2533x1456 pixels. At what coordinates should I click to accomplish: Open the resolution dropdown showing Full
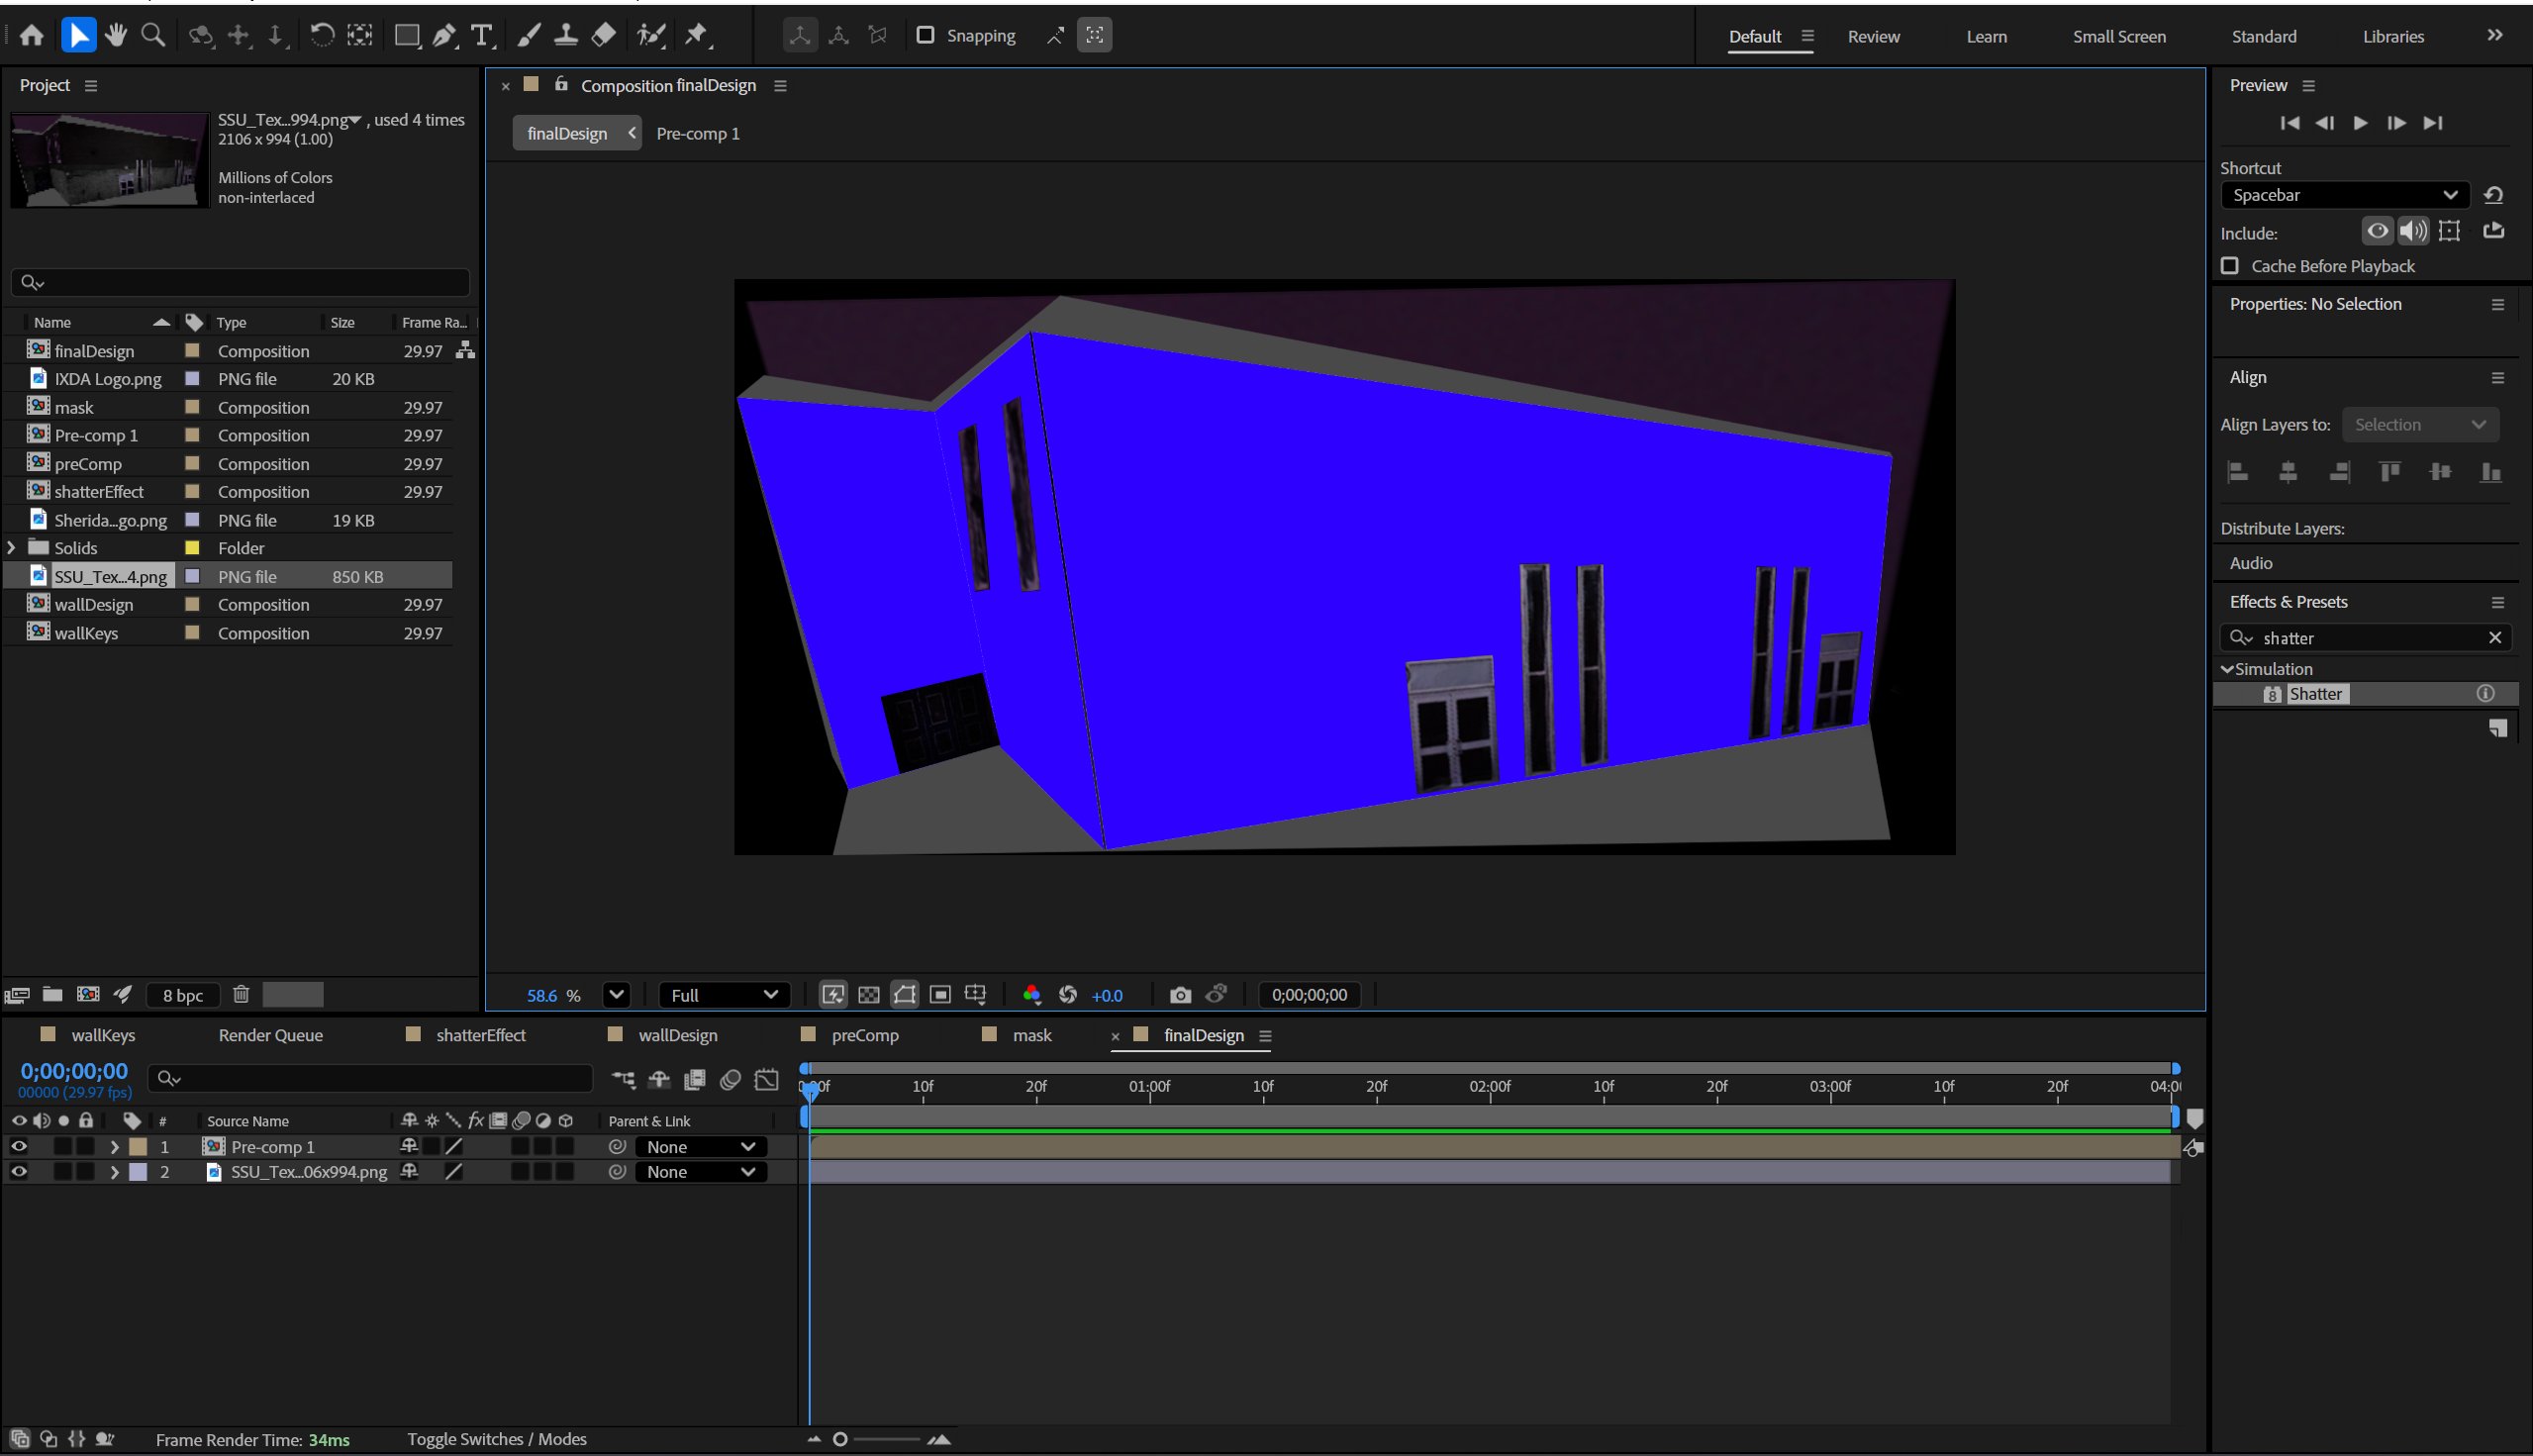(x=724, y=994)
